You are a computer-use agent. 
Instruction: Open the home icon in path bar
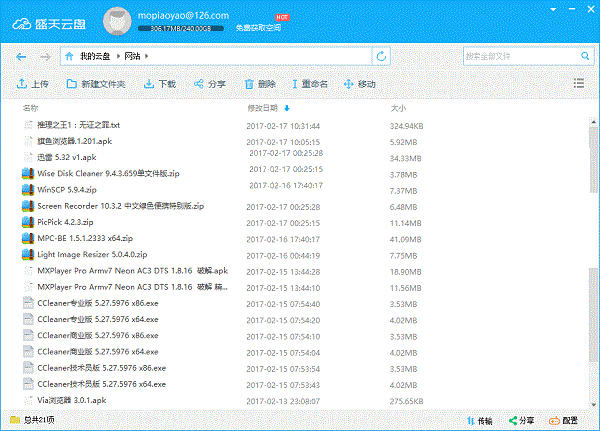[x=69, y=56]
